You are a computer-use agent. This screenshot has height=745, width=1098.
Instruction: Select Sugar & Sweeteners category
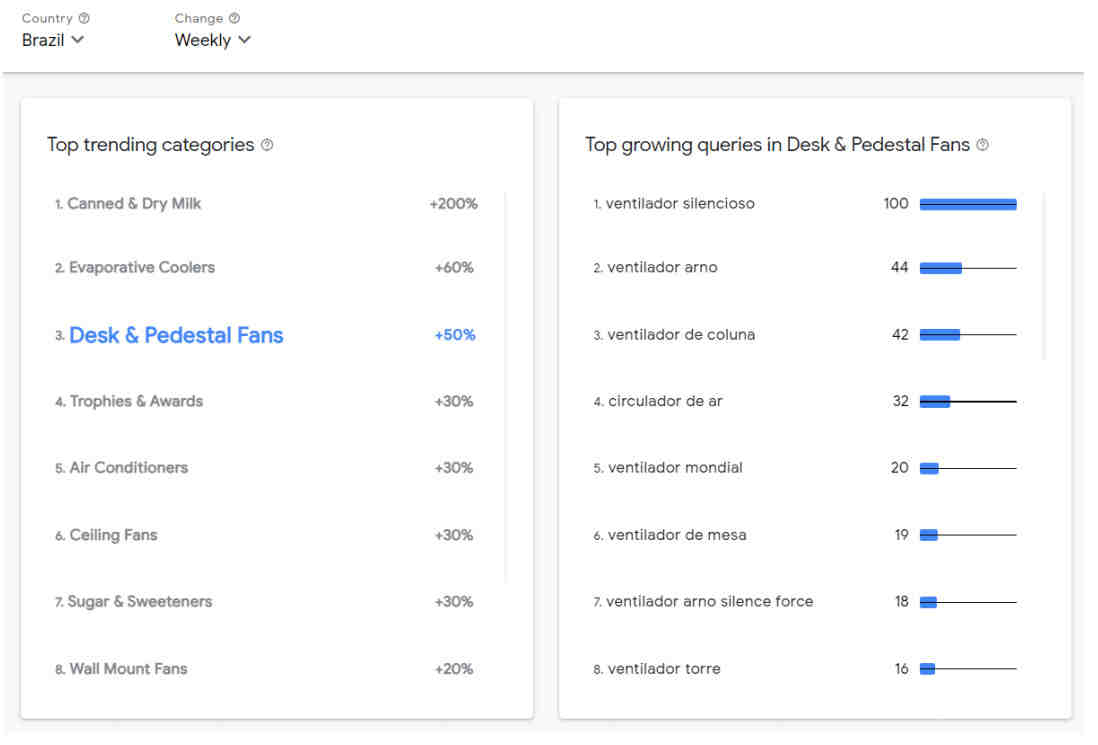[x=139, y=602]
